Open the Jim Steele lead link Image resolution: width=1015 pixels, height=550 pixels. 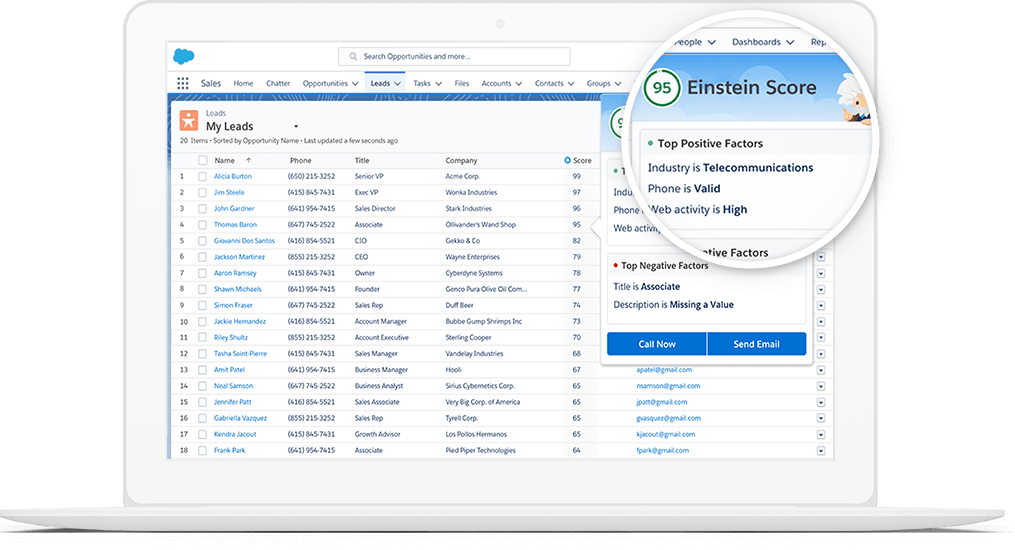click(229, 192)
